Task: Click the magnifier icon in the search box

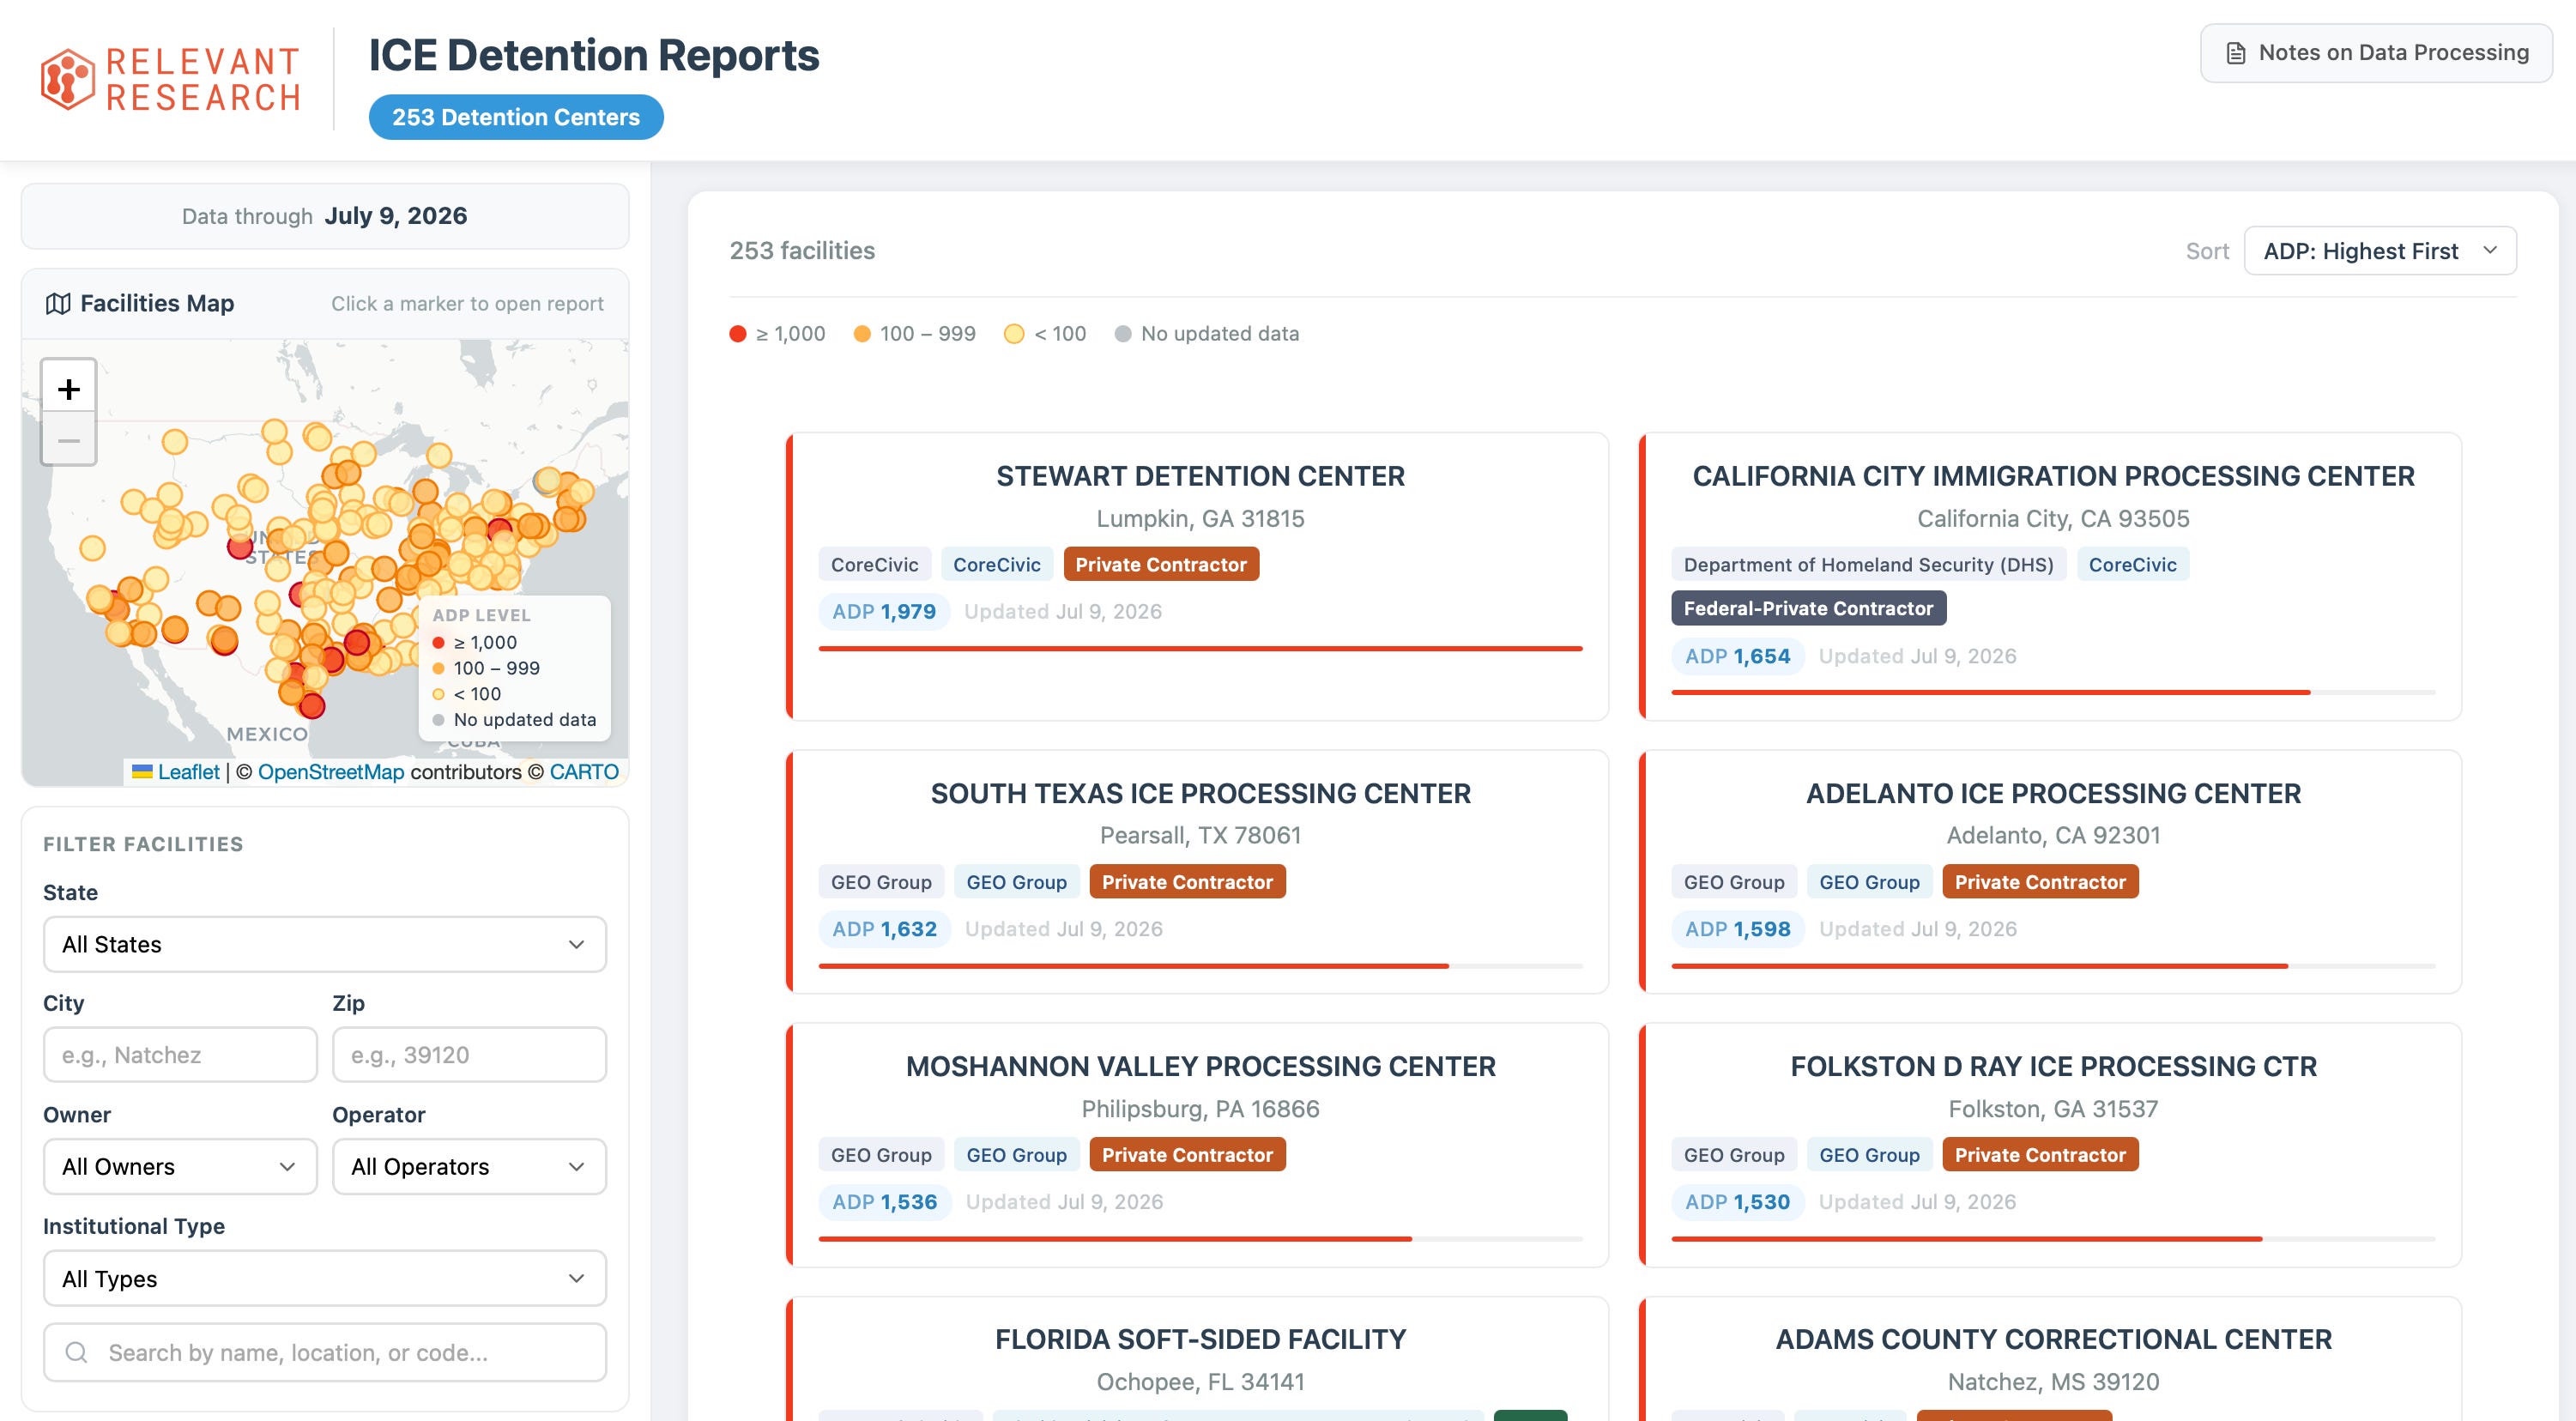Action: tap(76, 1352)
